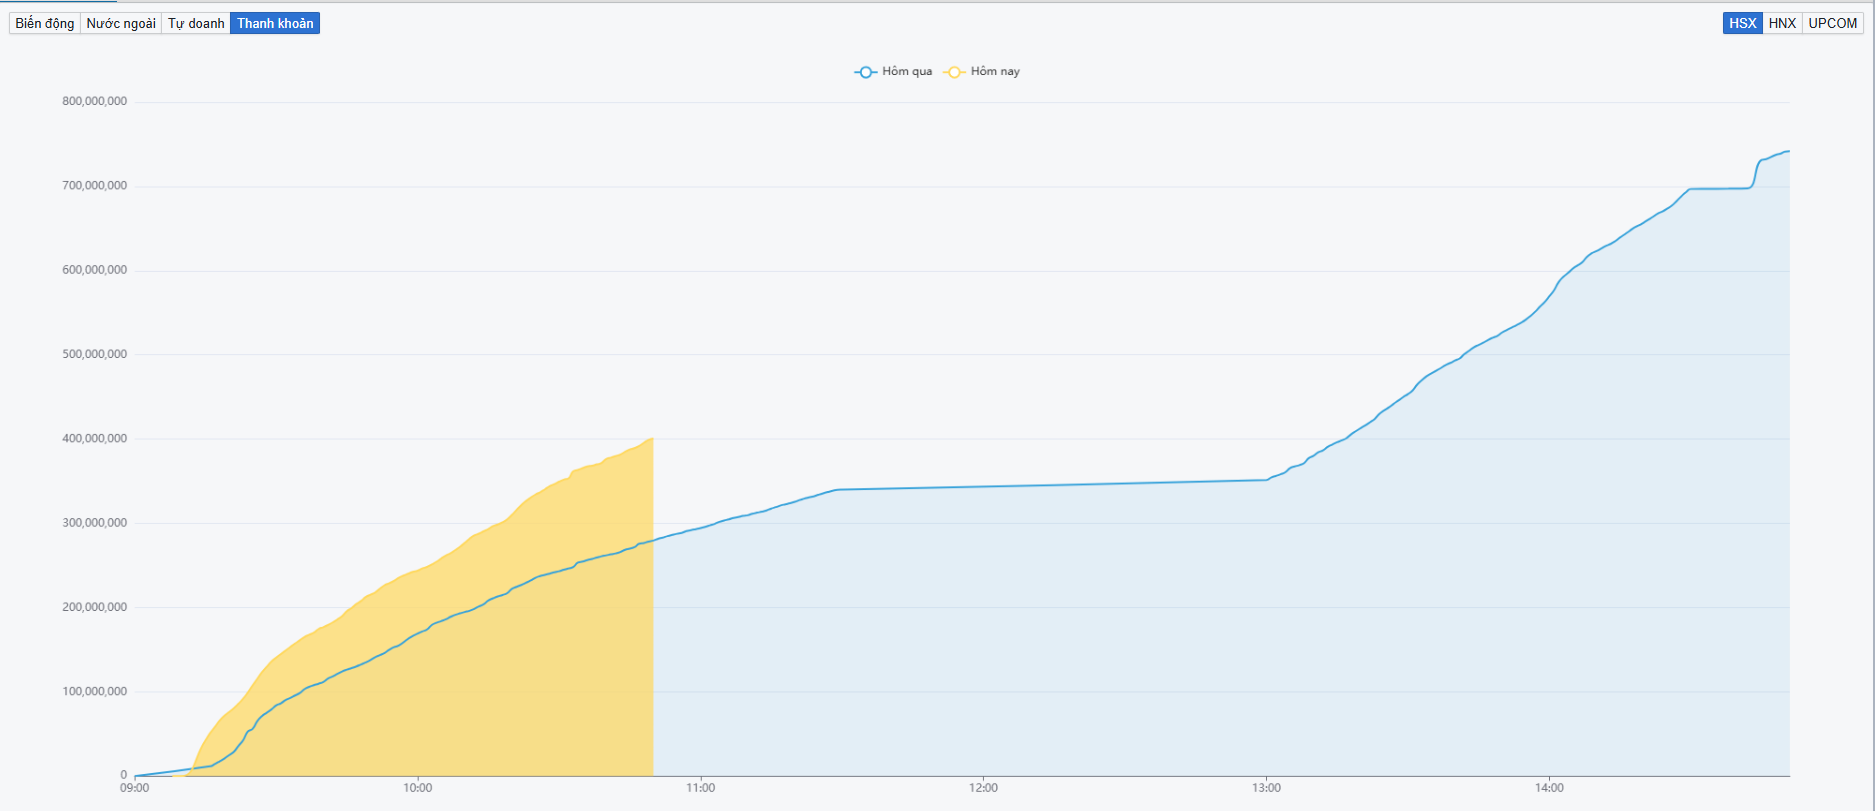The width and height of the screenshot is (1875, 811).
Task: Click the 09:00 time axis label
Action: (x=135, y=788)
